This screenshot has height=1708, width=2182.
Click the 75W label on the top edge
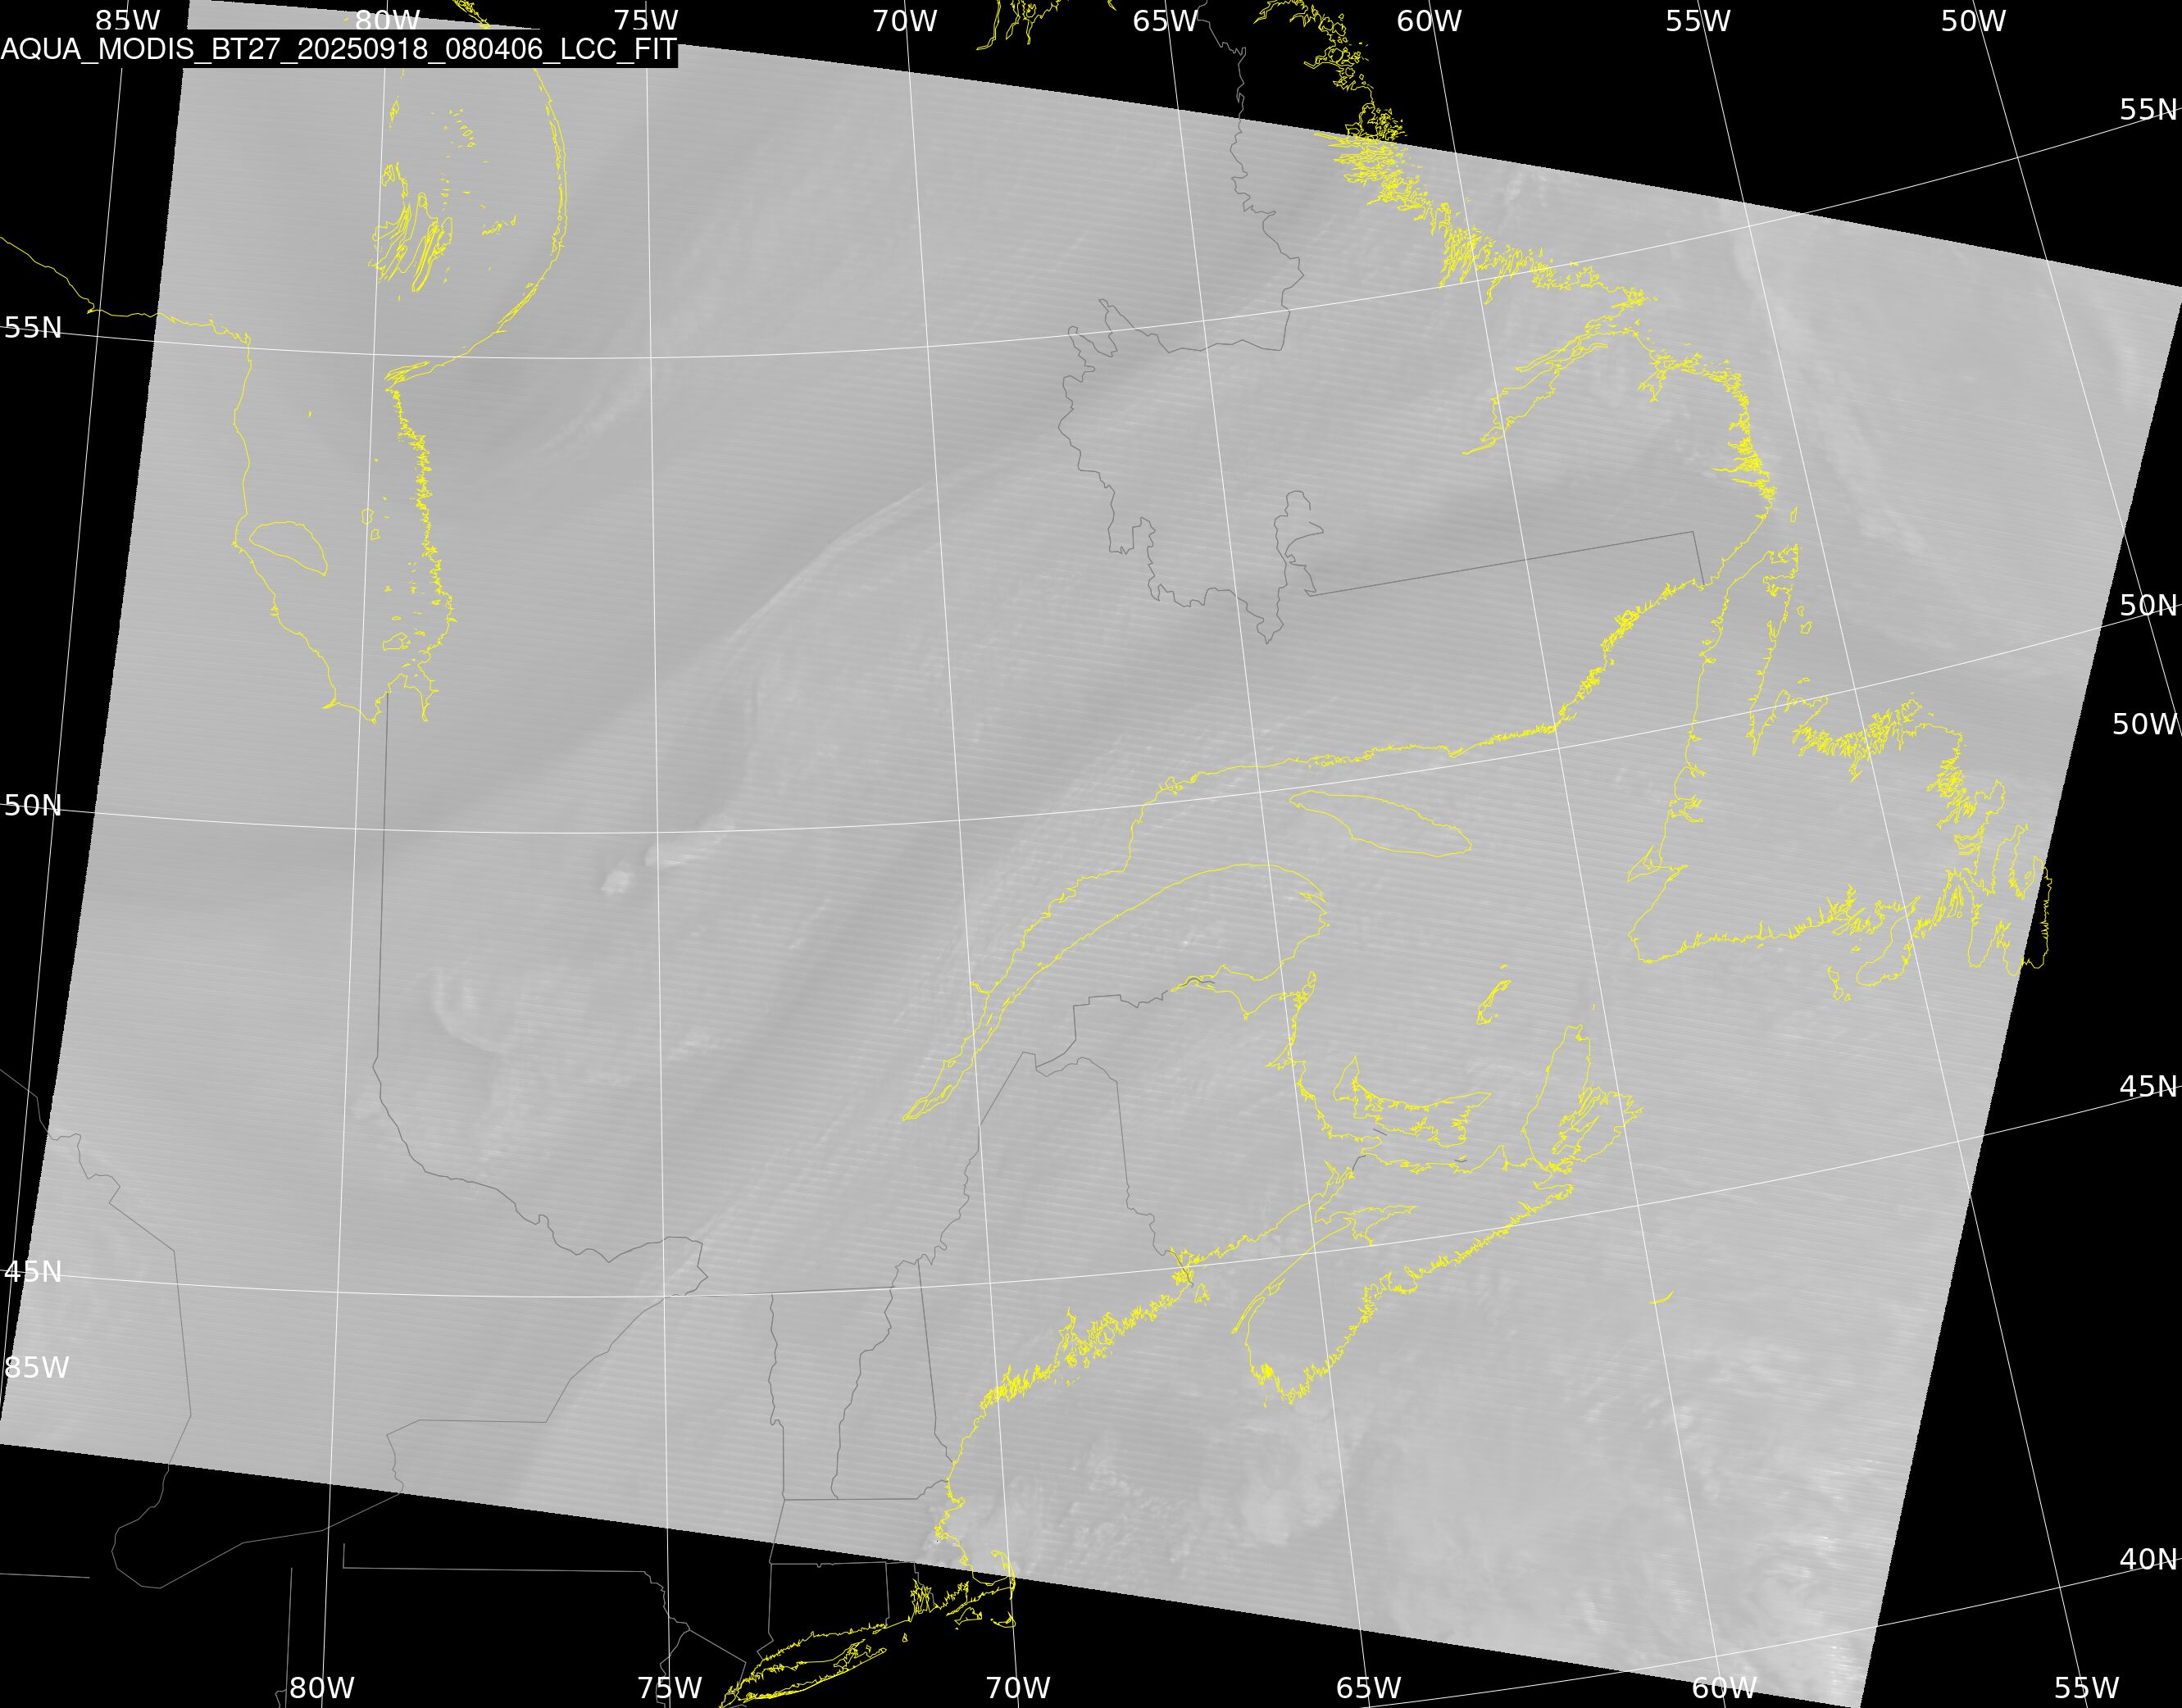pos(646,20)
